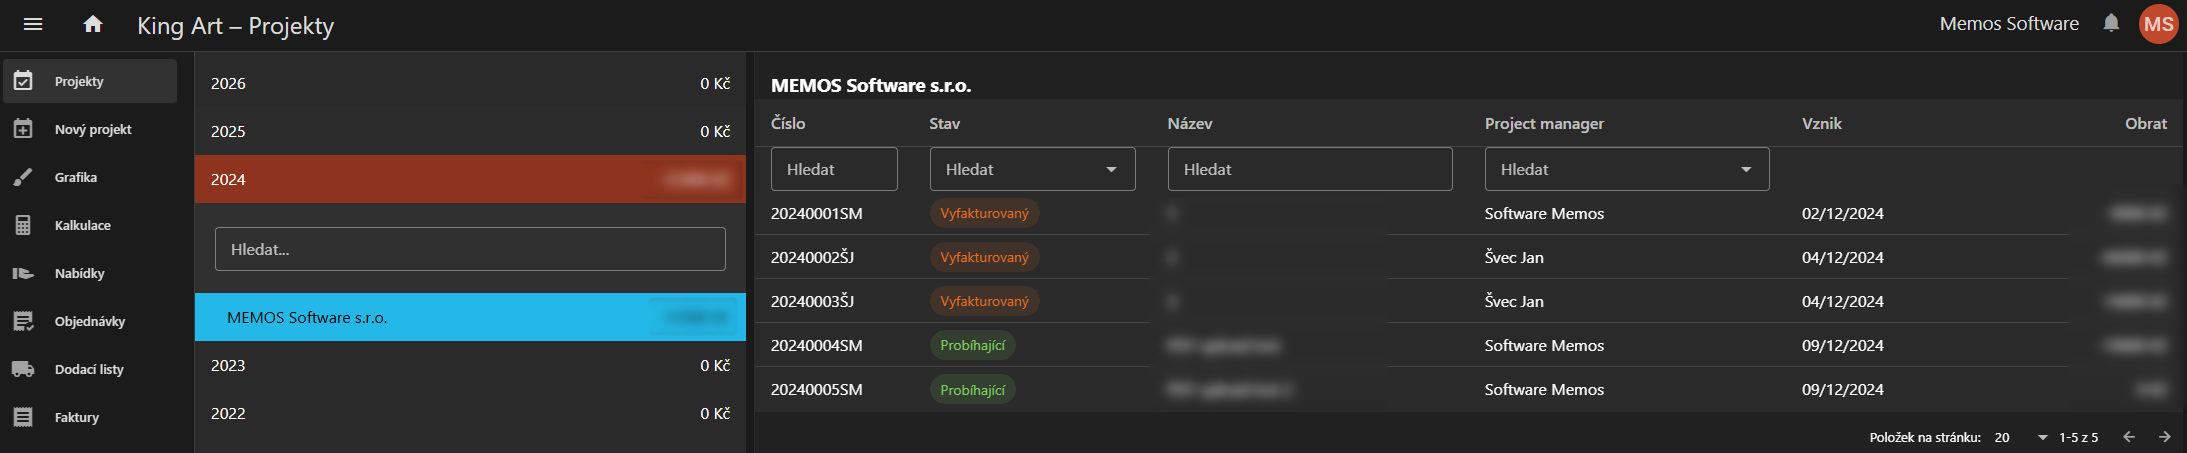Open the hamburger navigation menu

(x=33, y=24)
